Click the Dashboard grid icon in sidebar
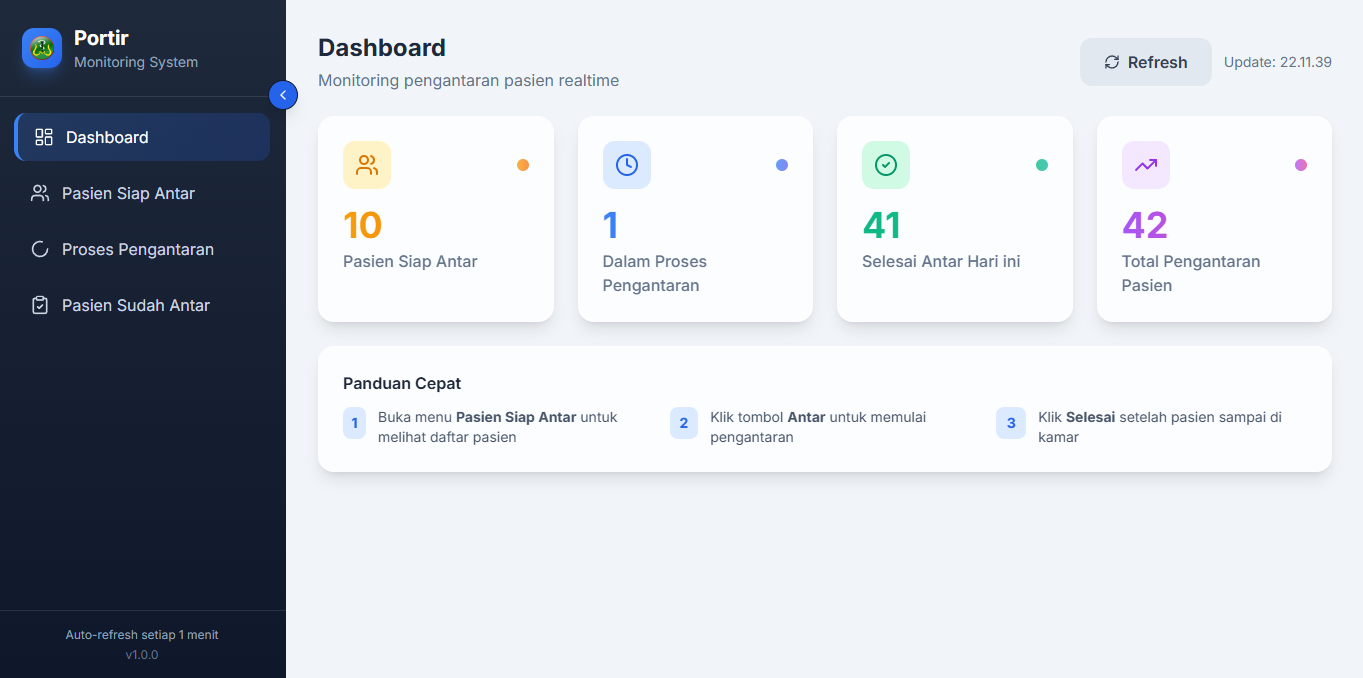Image resolution: width=1363 pixels, height=678 pixels. (x=44, y=137)
